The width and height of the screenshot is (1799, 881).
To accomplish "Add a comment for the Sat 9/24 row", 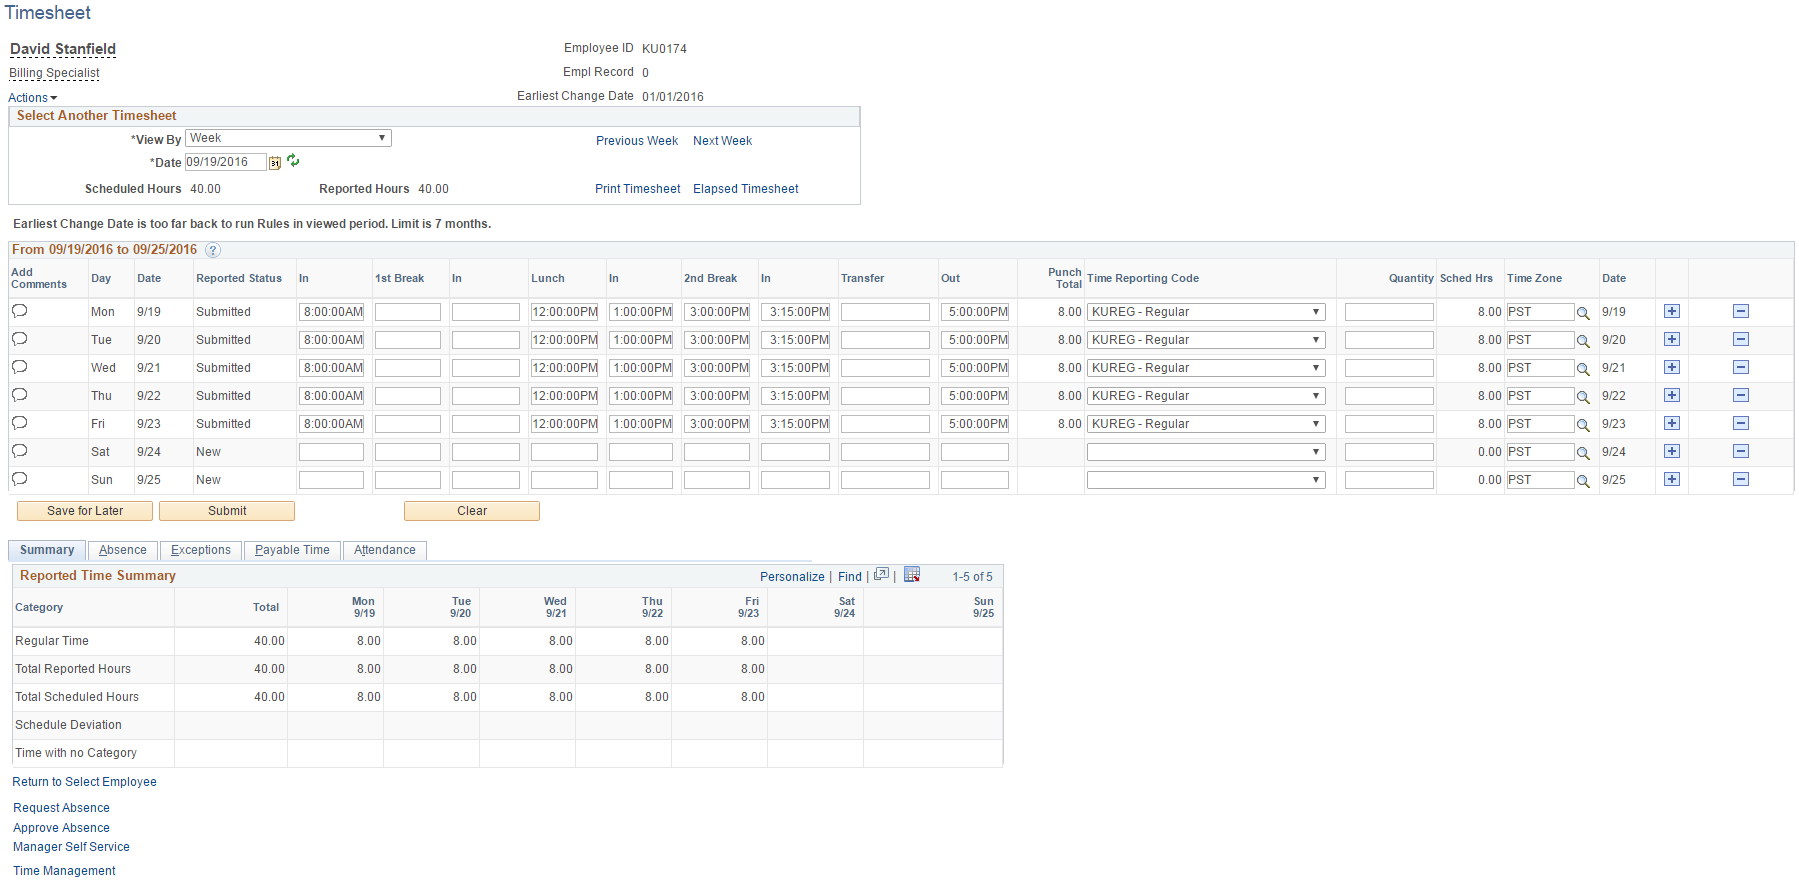I will [x=19, y=451].
